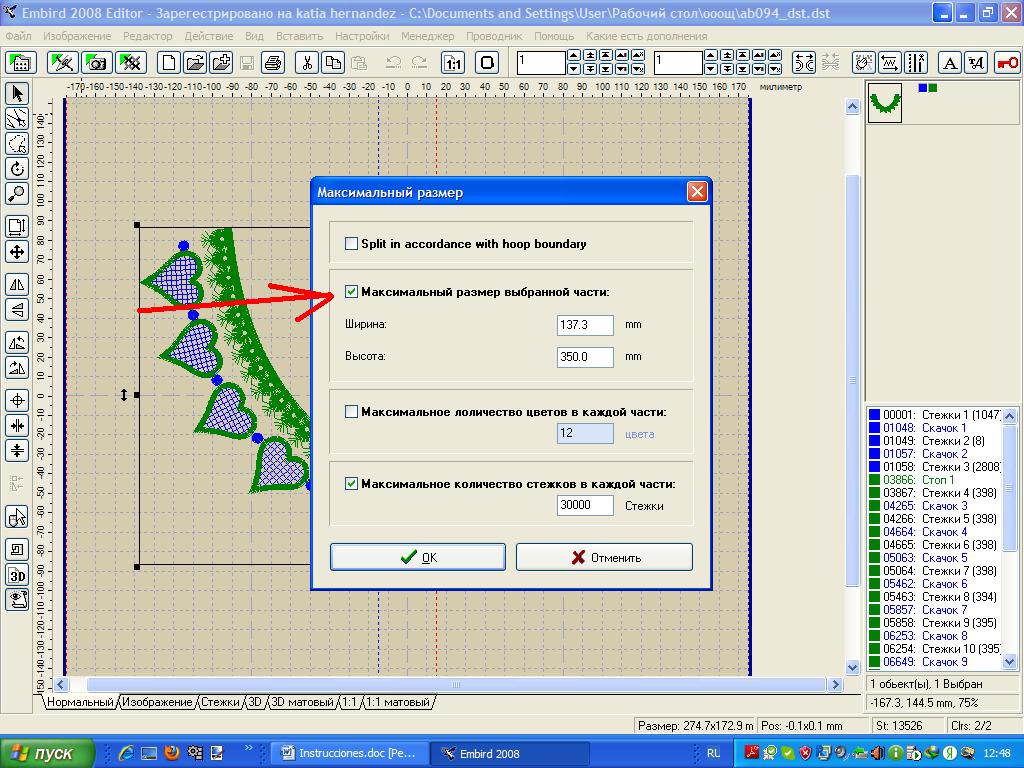
Task: Switch to the Стежки view tab
Action: [220, 703]
